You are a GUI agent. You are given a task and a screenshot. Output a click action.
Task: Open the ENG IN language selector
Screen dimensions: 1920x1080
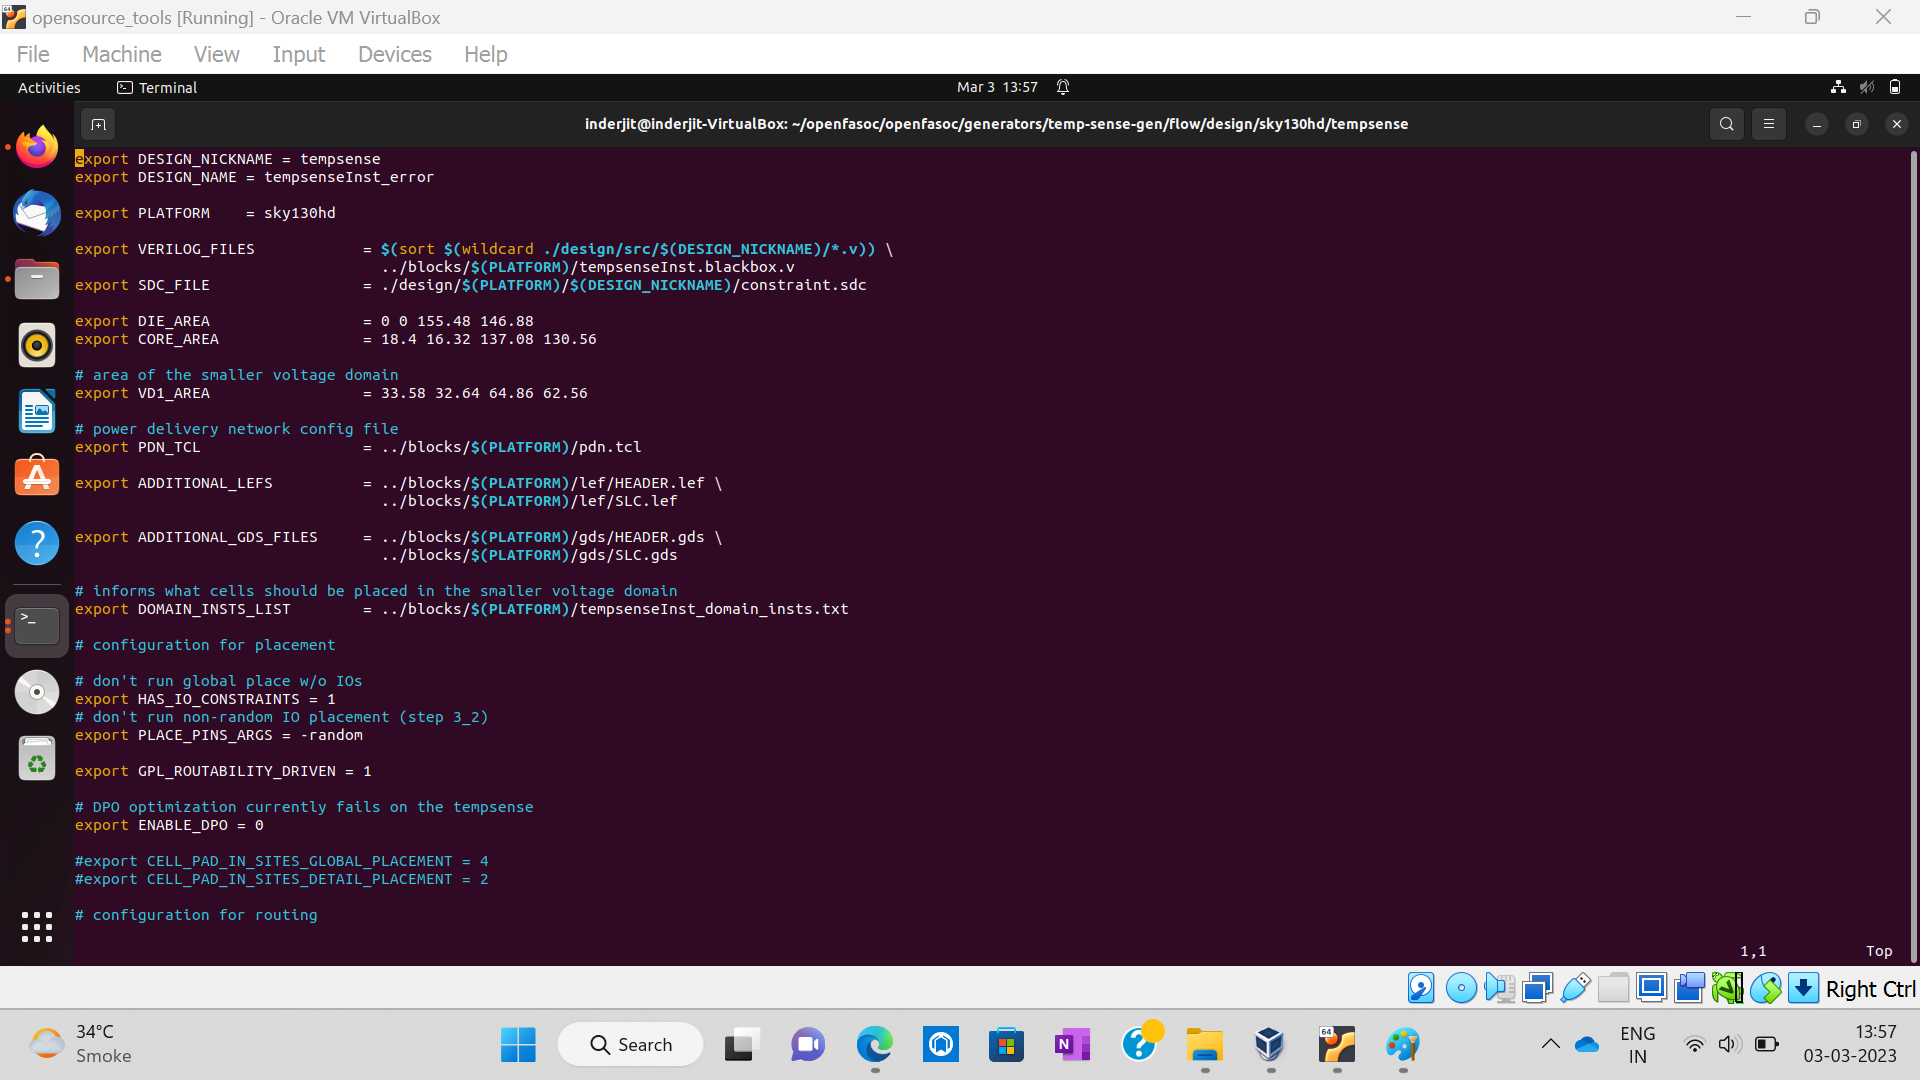click(x=1638, y=1043)
